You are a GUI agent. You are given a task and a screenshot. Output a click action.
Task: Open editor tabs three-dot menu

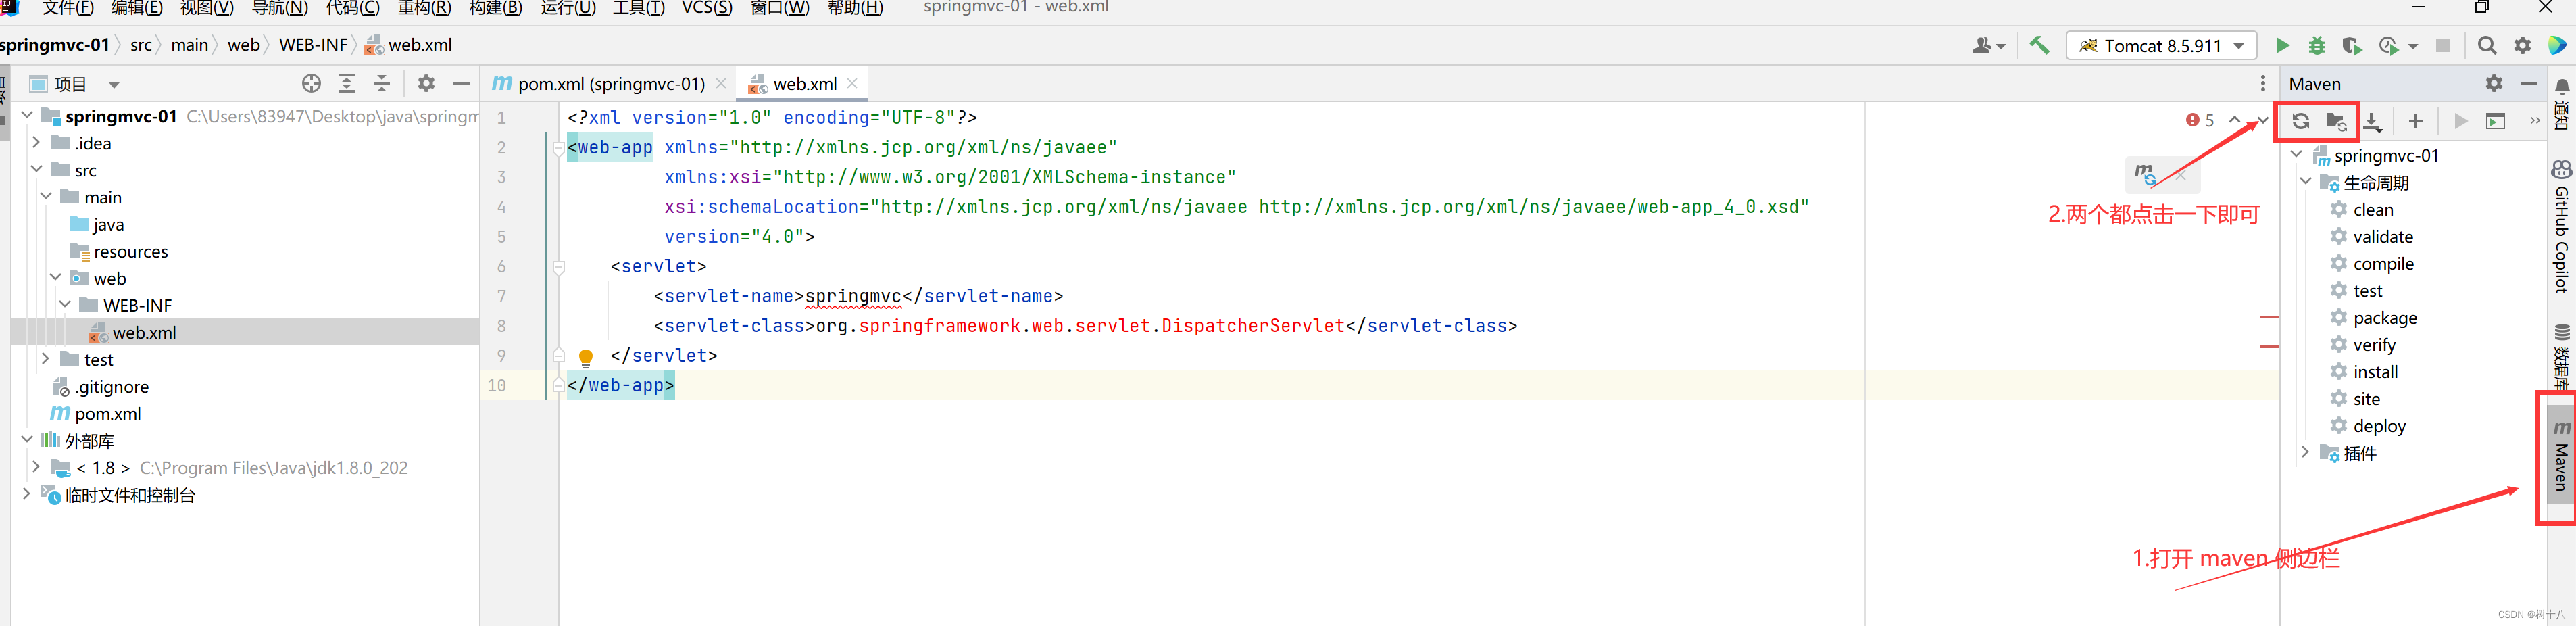coord(2262,83)
